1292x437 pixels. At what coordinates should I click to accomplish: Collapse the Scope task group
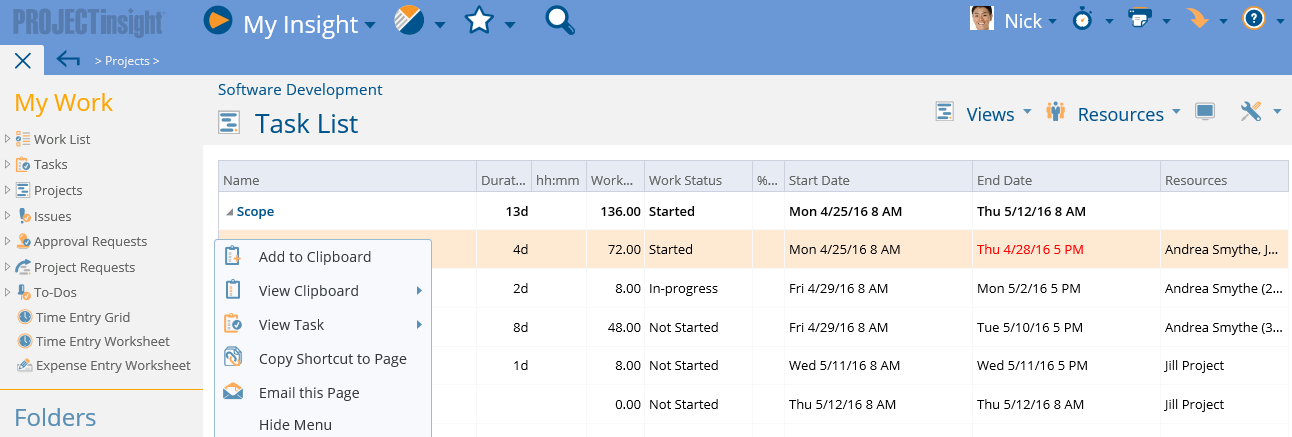click(229, 212)
